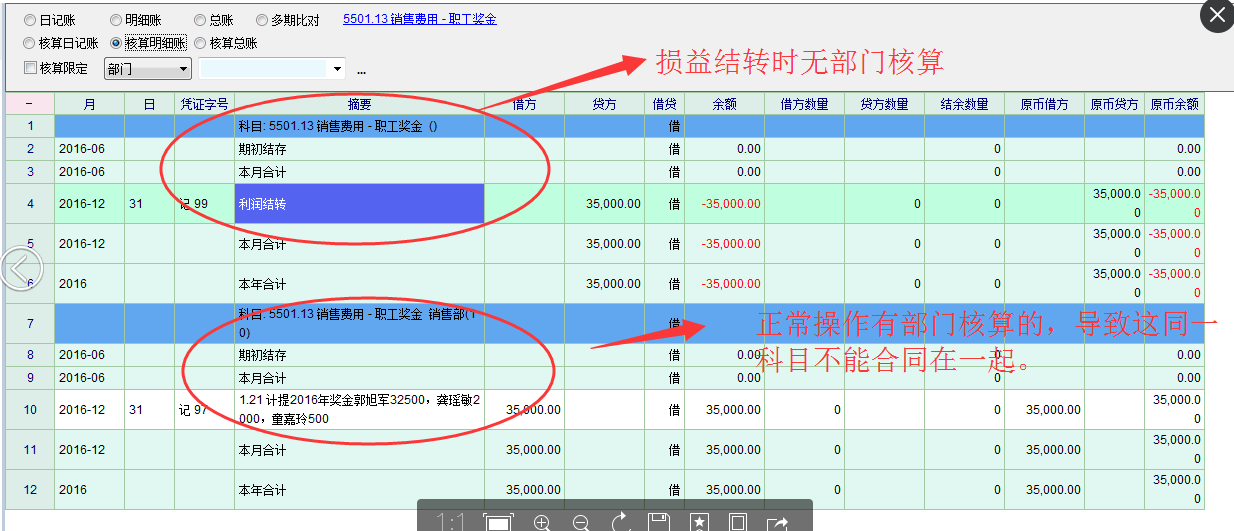Select the 日记账 radio button
The height and width of the screenshot is (531, 1234).
click(x=29, y=20)
